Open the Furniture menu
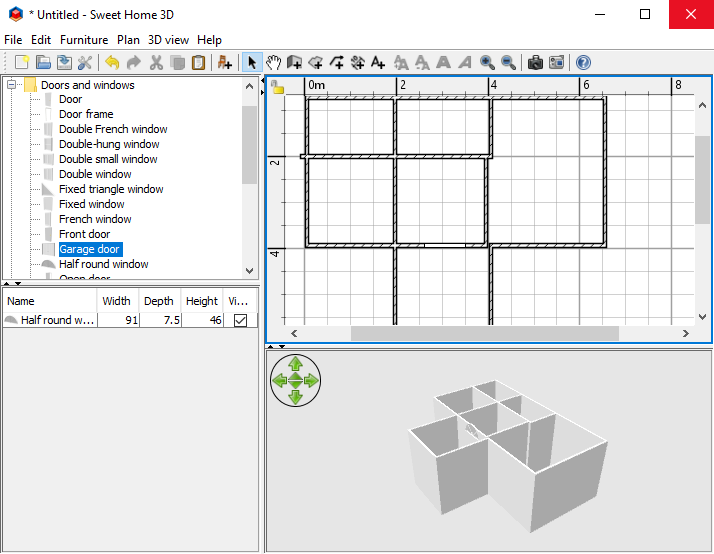714x554 pixels. click(84, 40)
